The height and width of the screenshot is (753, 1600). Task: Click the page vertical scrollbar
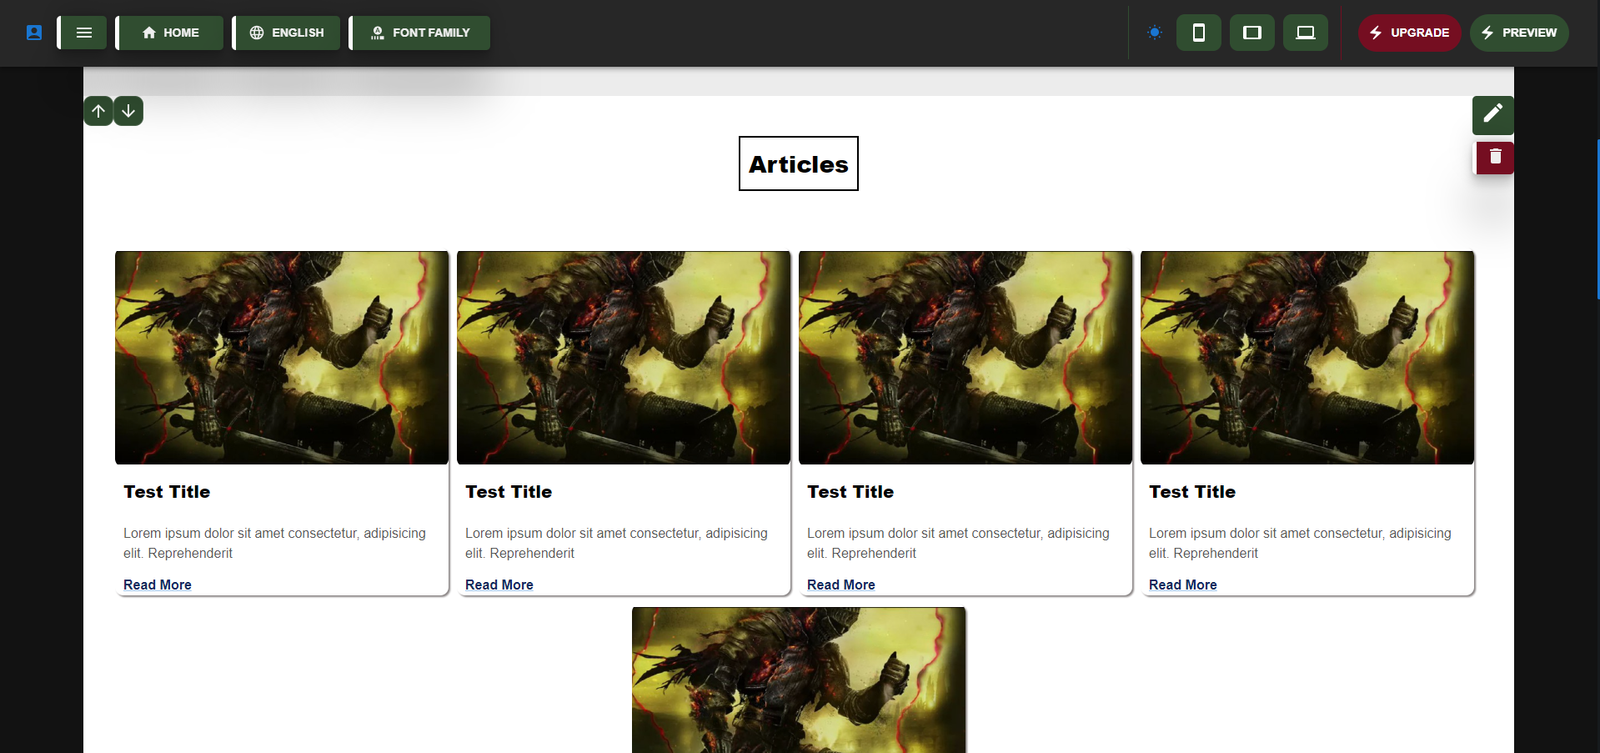(x=1597, y=220)
